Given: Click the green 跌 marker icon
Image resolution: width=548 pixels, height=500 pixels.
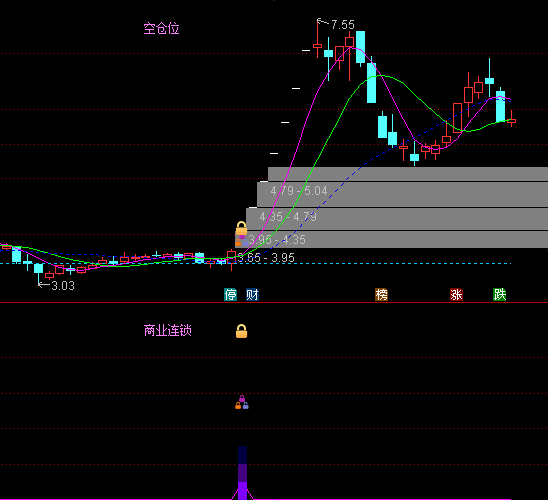Looking at the screenshot, I should point(499,295).
